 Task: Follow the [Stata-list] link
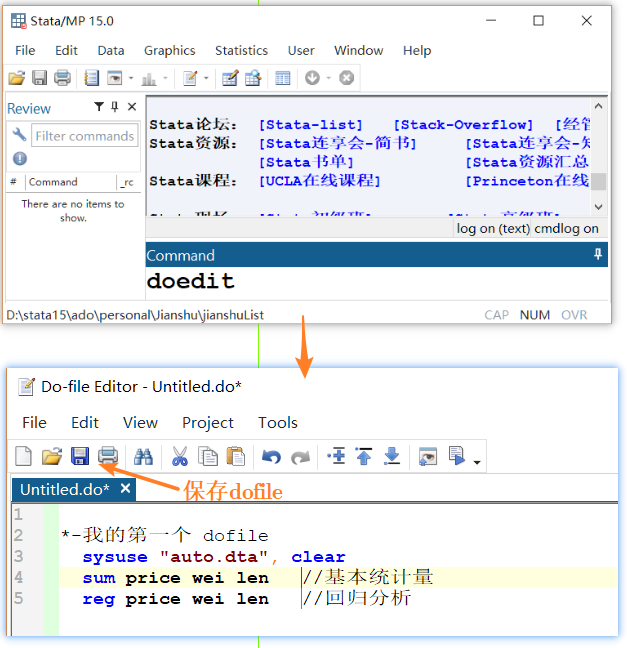pyautogui.click(x=311, y=124)
